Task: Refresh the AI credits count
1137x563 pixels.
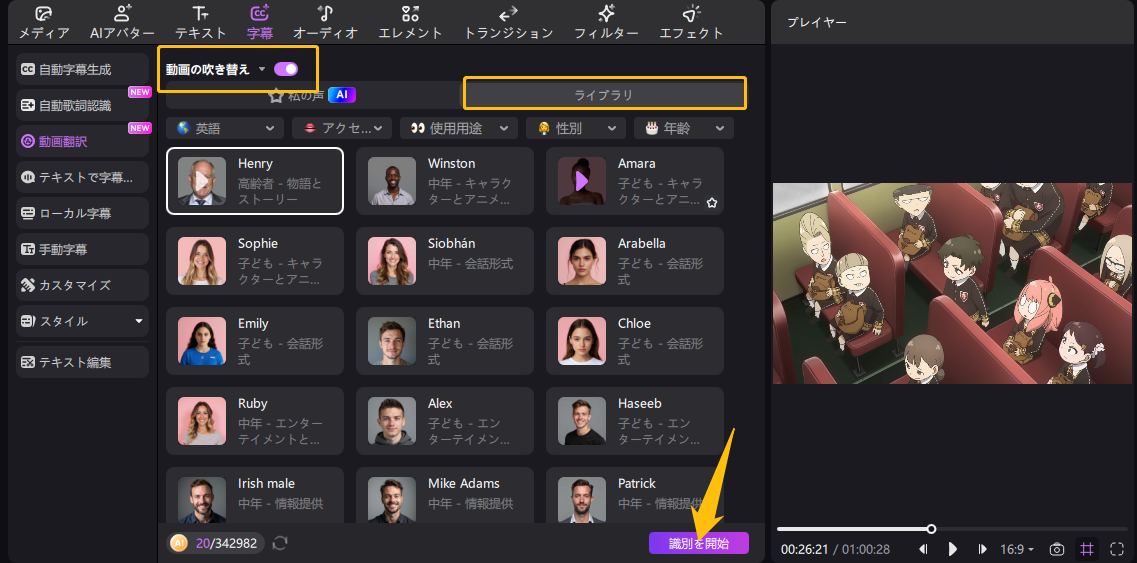Action: tap(280, 543)
